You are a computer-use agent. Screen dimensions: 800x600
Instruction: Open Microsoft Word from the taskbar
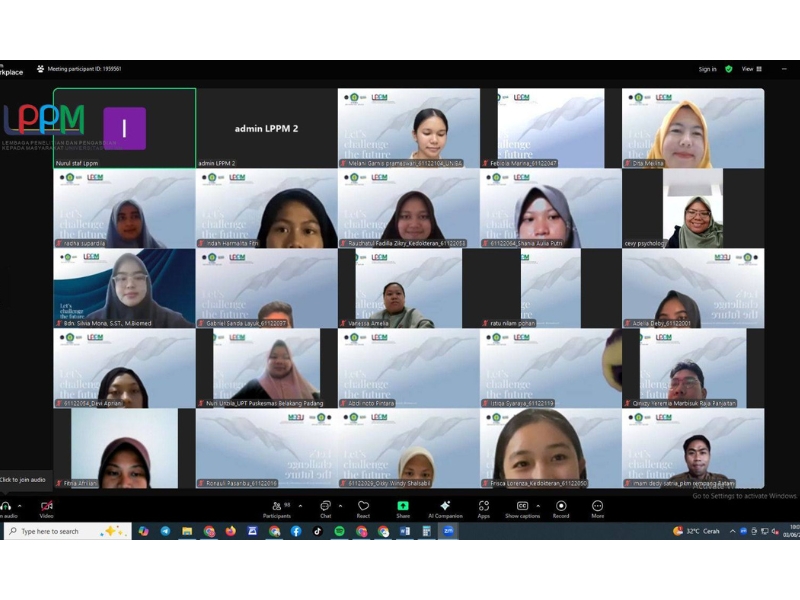coord(405,531)
